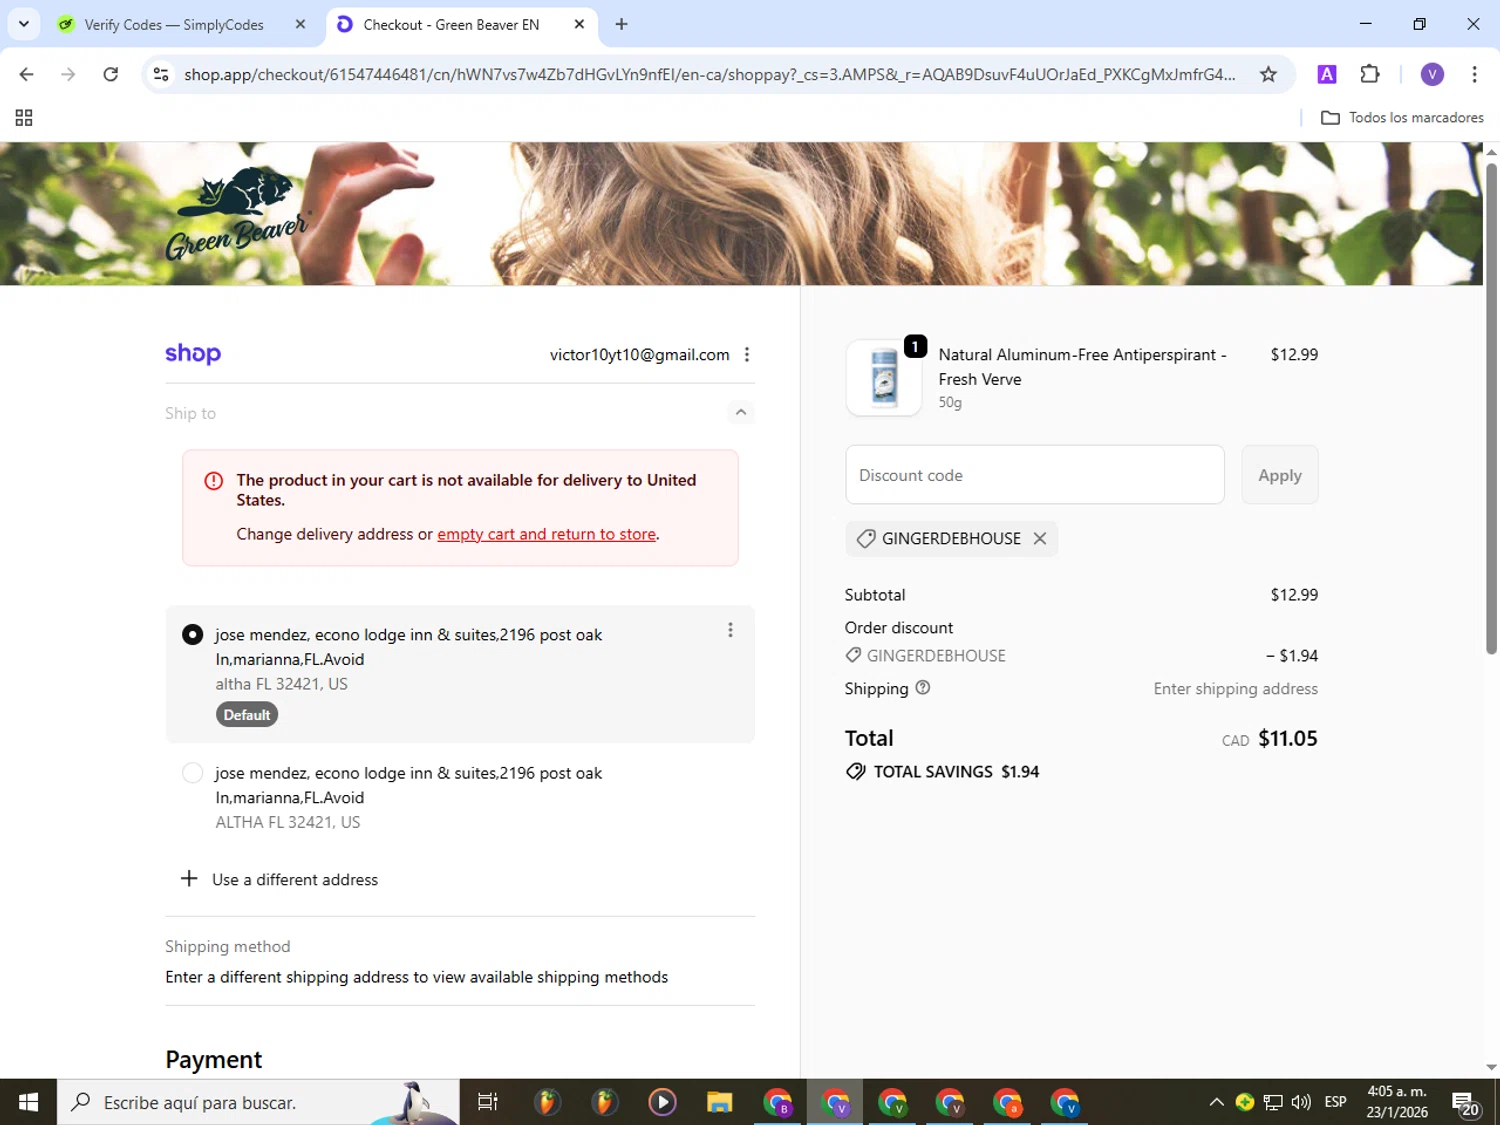
Task: Click the purple A extension icon
Action: pos(1327,74)
